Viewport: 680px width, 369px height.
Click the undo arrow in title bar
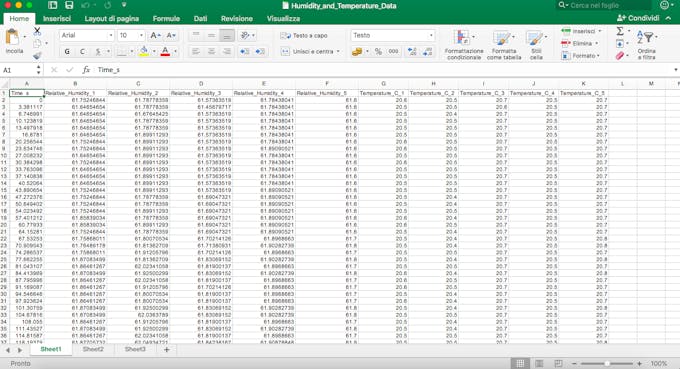[85, 5]
